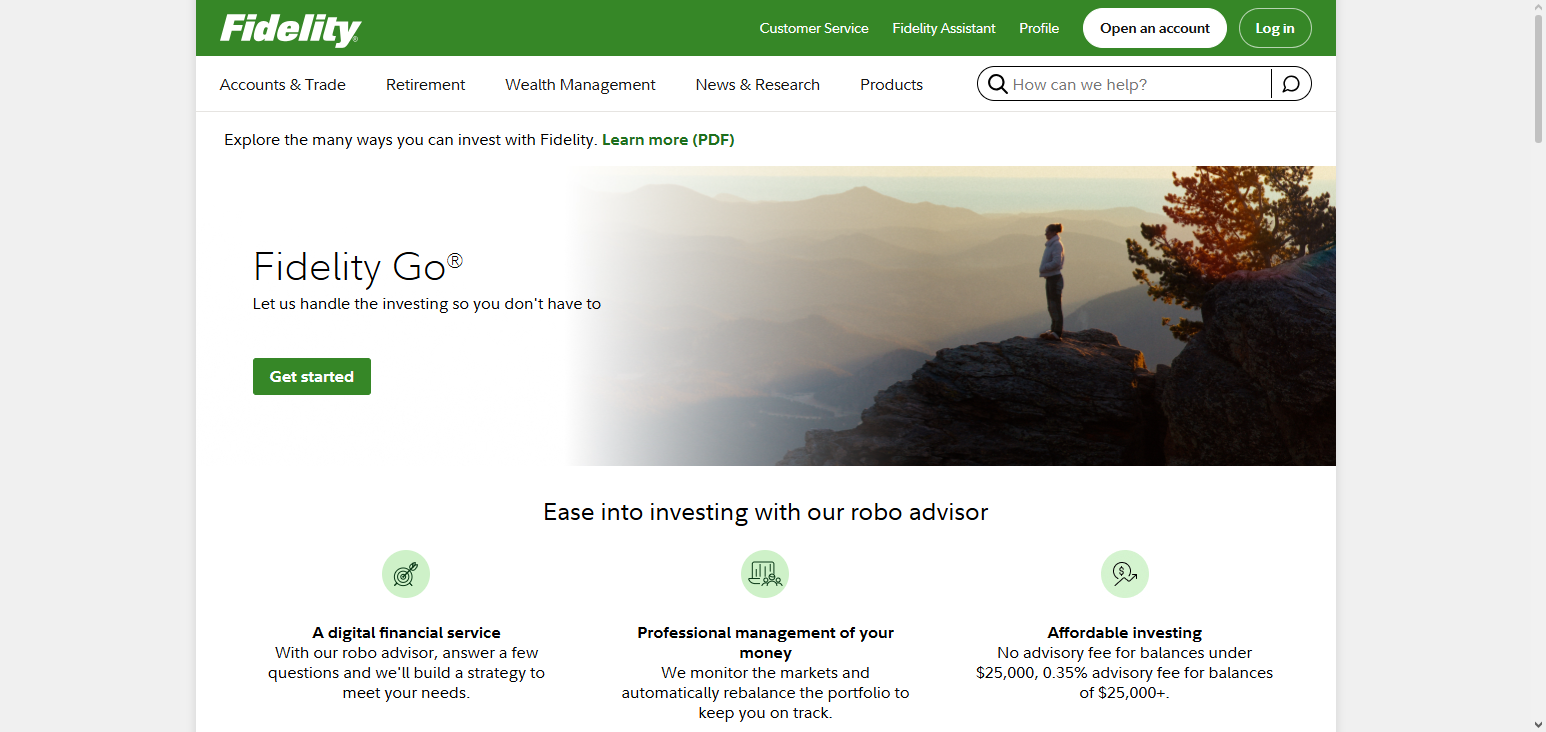Image resolution: width=1546 pixels, height=732 pixels.
Task: Open News & Research
Action: point(757,84)
